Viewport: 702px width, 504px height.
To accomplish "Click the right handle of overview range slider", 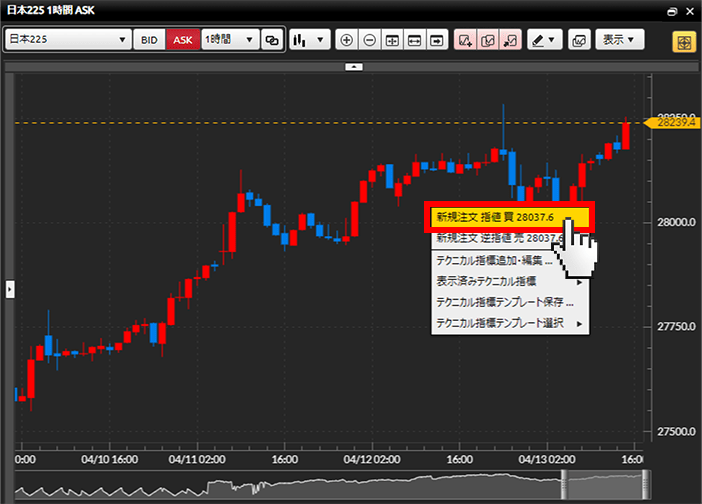I will [x=645, y=484].
